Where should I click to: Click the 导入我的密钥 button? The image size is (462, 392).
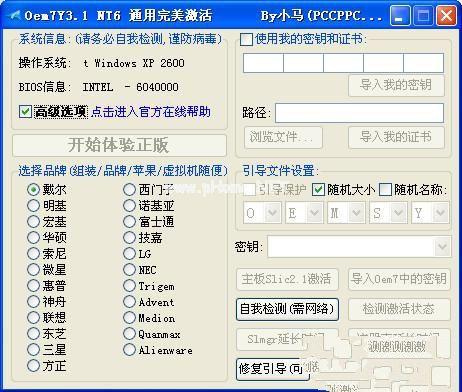[x=396, y=85]
